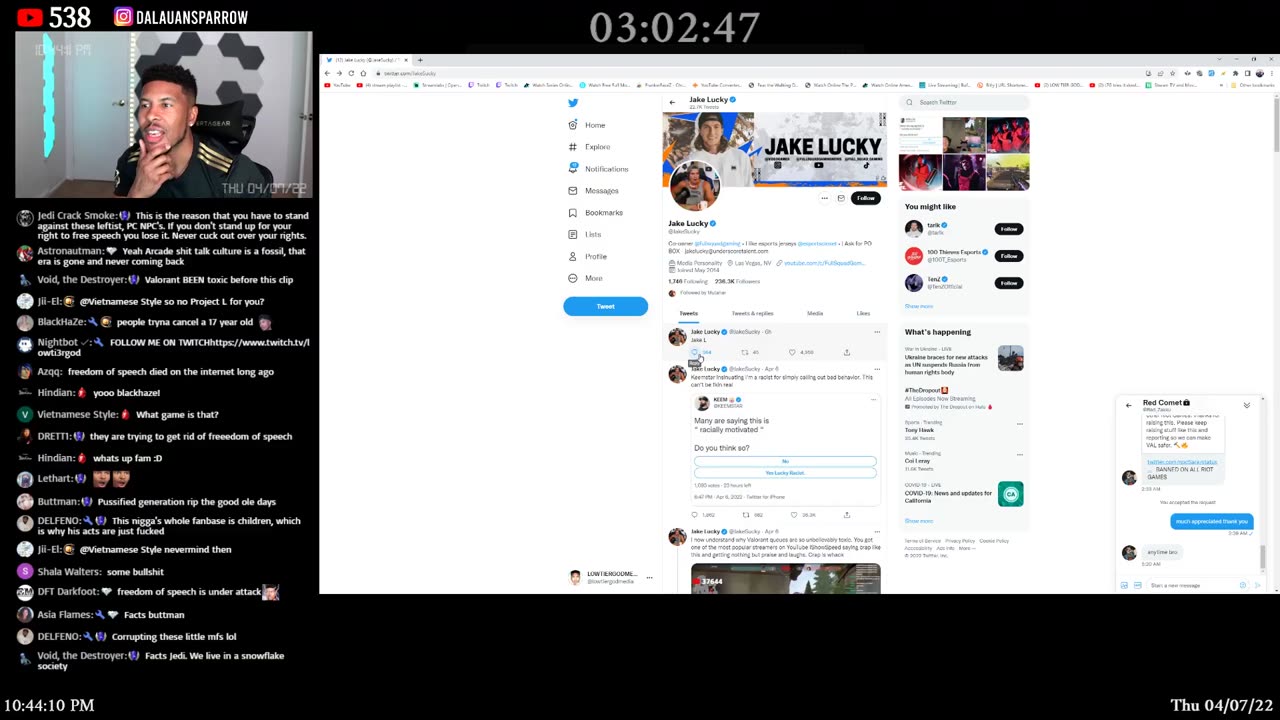Go back in Red Comet message panel
The width and height of the screenshot is (1280, 720).
click(1129, 405)
